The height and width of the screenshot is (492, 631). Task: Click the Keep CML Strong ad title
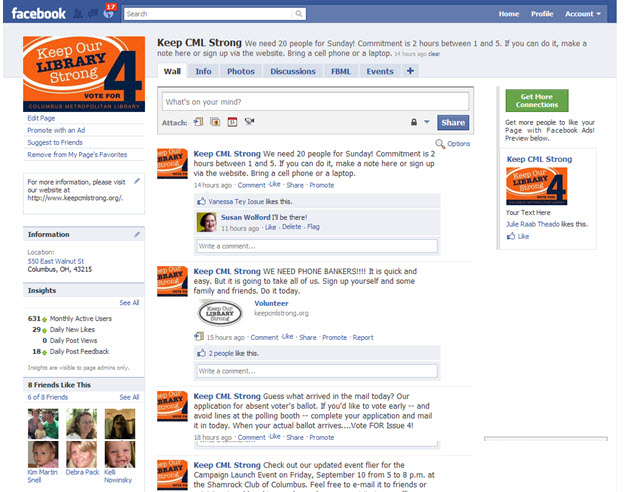[x=539, y=159]
